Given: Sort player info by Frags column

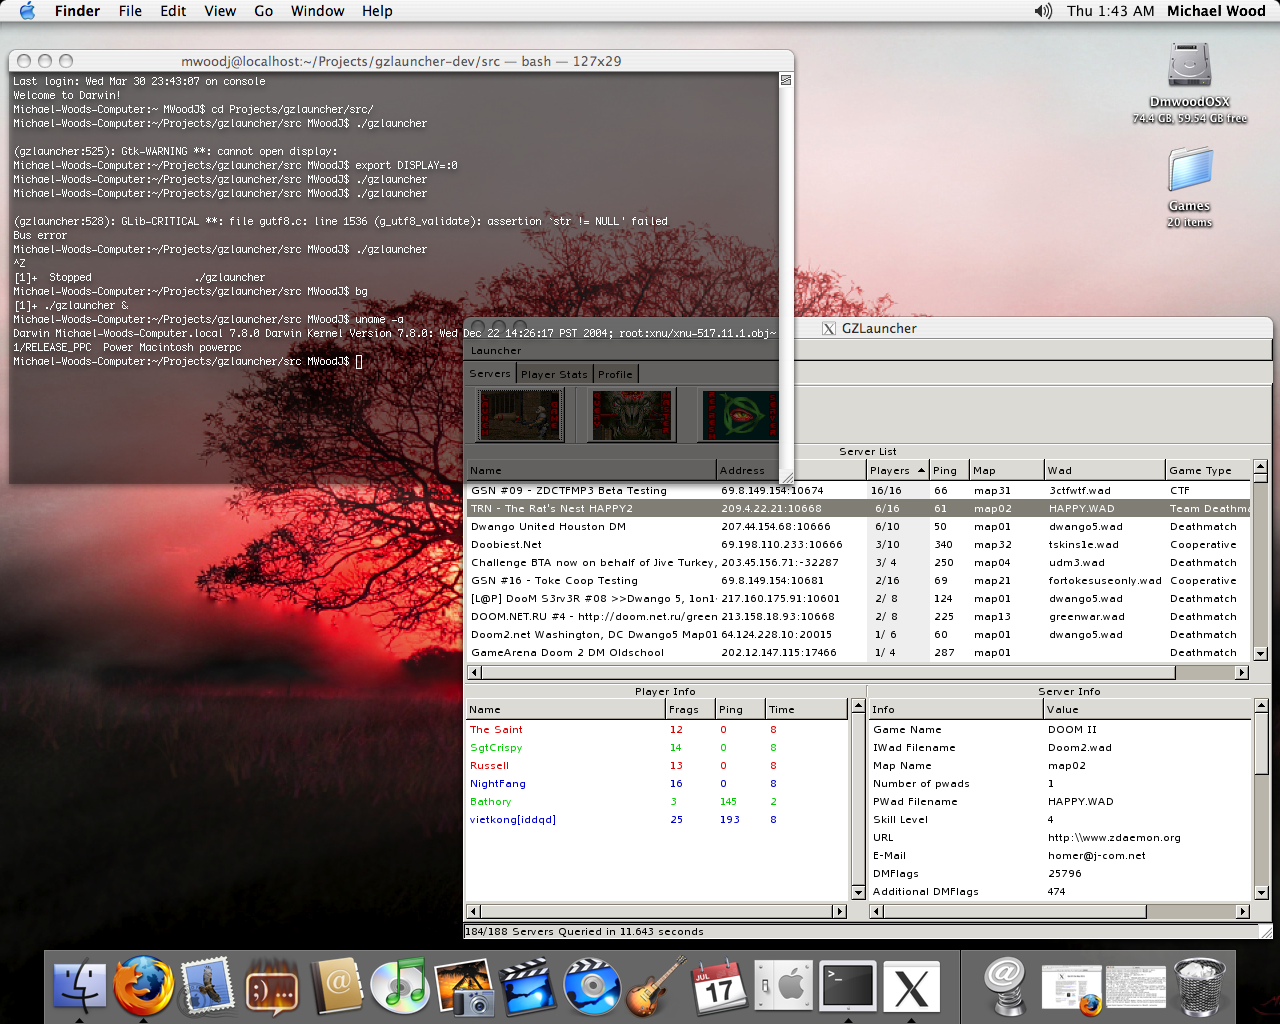Looking at the screenshot, I should [x=688, y=709].
